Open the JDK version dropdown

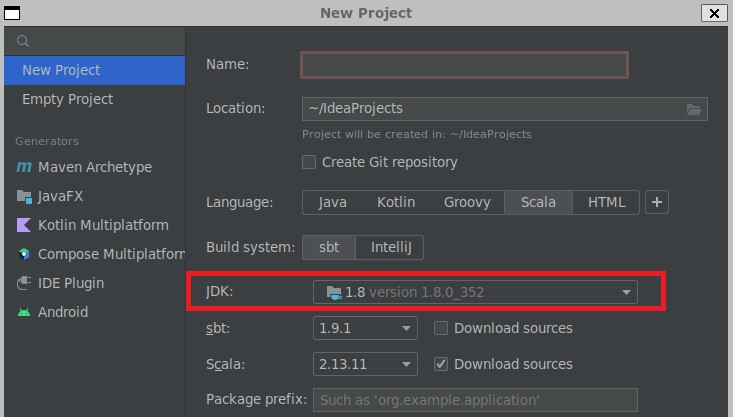coord(475,292)
